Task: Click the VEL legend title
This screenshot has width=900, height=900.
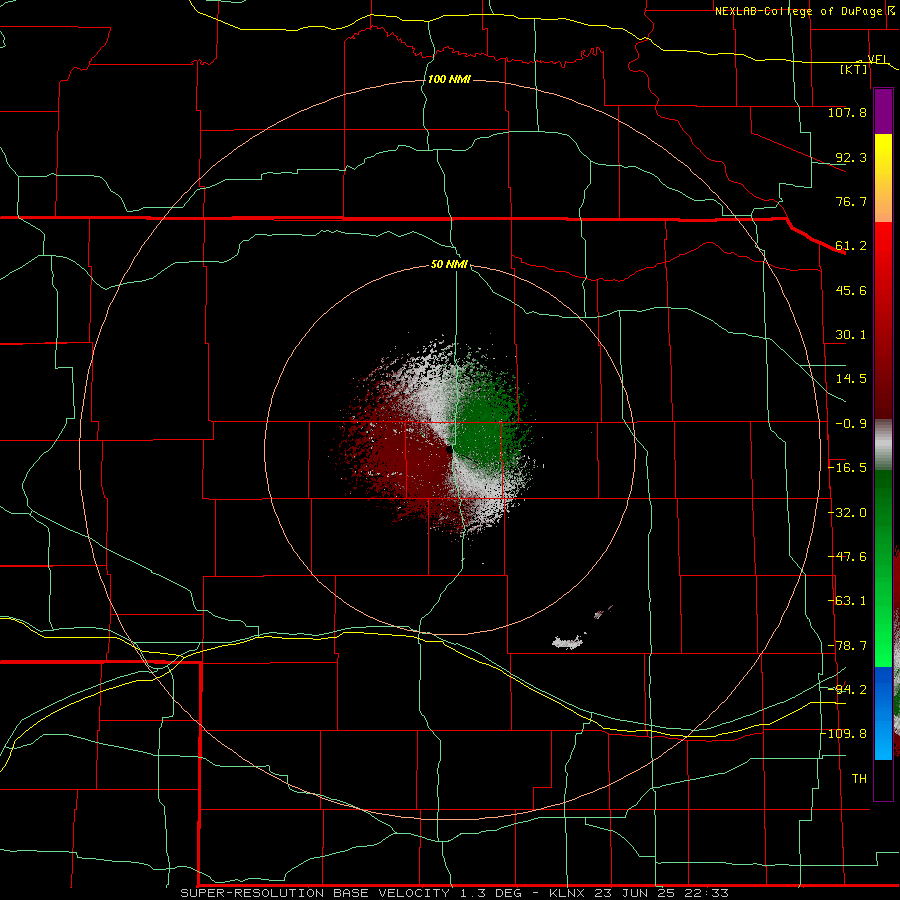Action: (877, 59)
